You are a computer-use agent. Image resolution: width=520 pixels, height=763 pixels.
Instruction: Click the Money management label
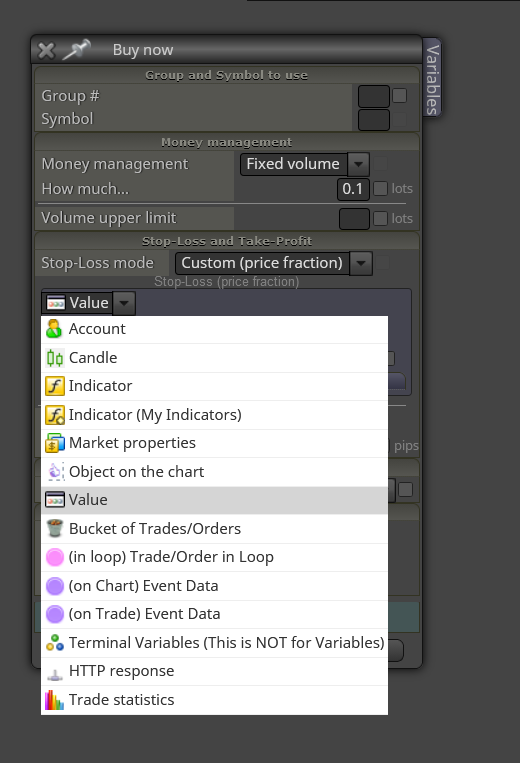click(x=115, y=164)
